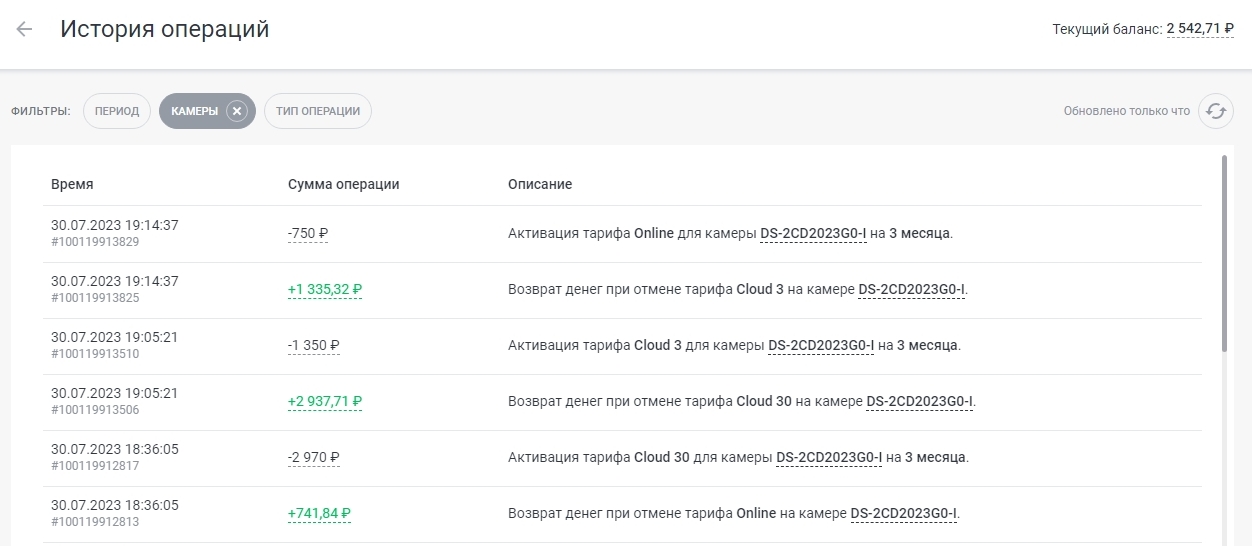Open the +1 335,32 ₽ refund amount
The image size is (1252, 546).
[325, 290]
